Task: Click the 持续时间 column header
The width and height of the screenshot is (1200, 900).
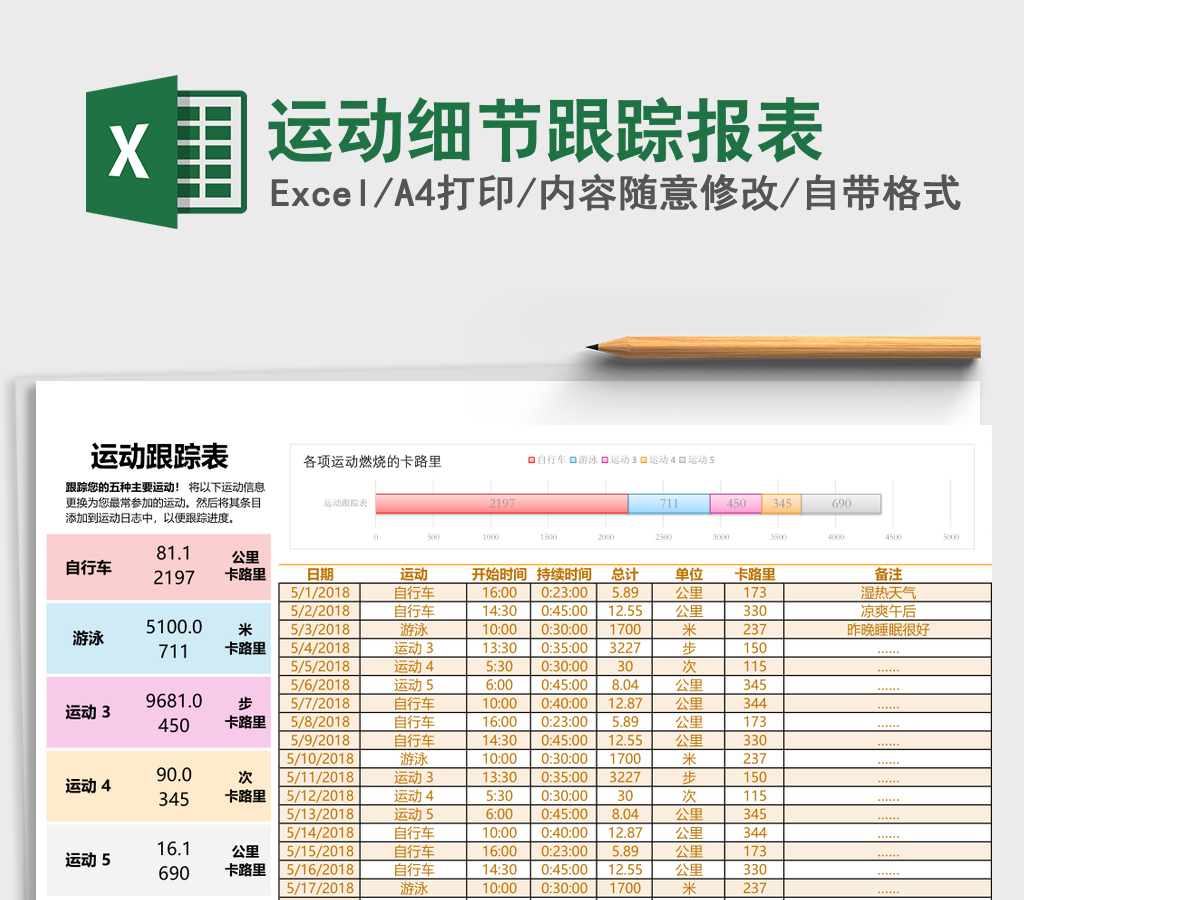Action: pos(564,574)
